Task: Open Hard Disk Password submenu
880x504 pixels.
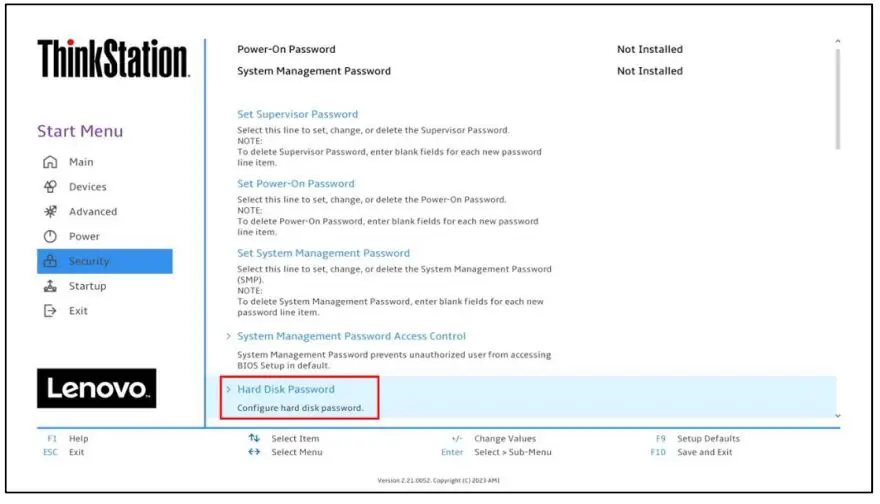Action: coord(286,389)
